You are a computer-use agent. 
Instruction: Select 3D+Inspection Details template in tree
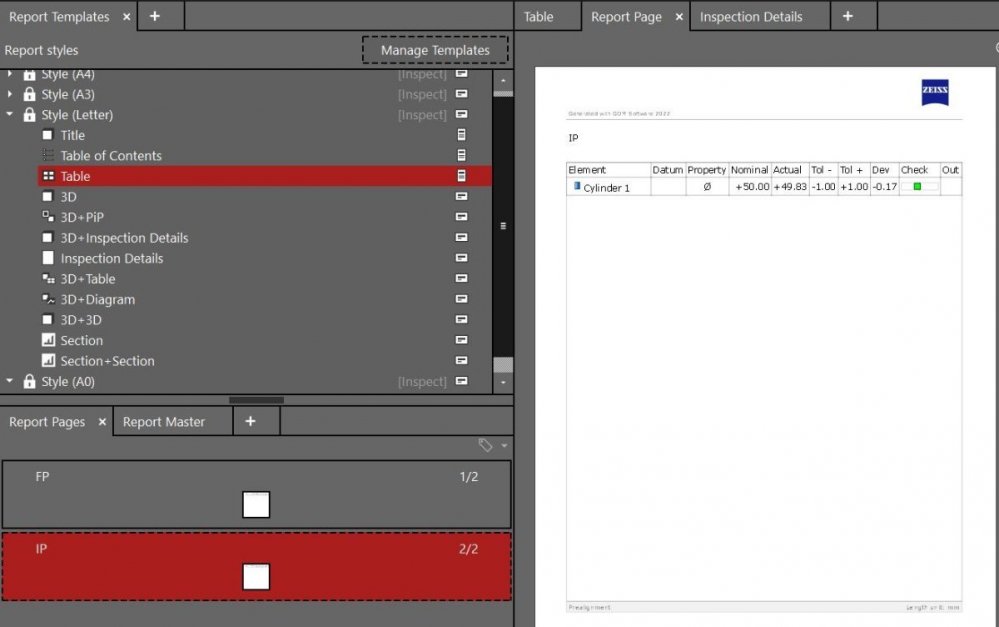click(x=124, y=238)
